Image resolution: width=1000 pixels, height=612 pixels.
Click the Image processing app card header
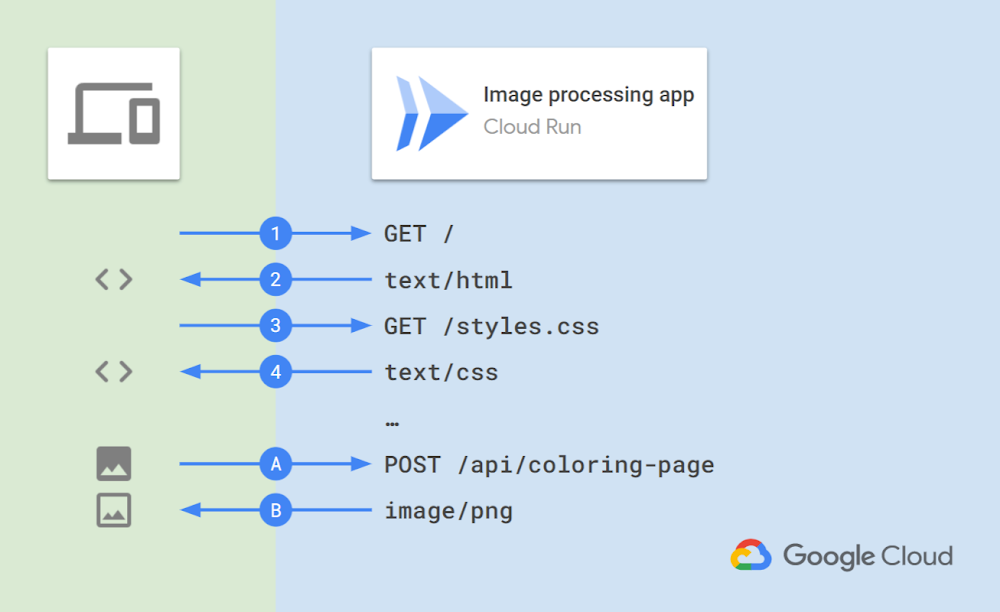[x=539, y=113]
